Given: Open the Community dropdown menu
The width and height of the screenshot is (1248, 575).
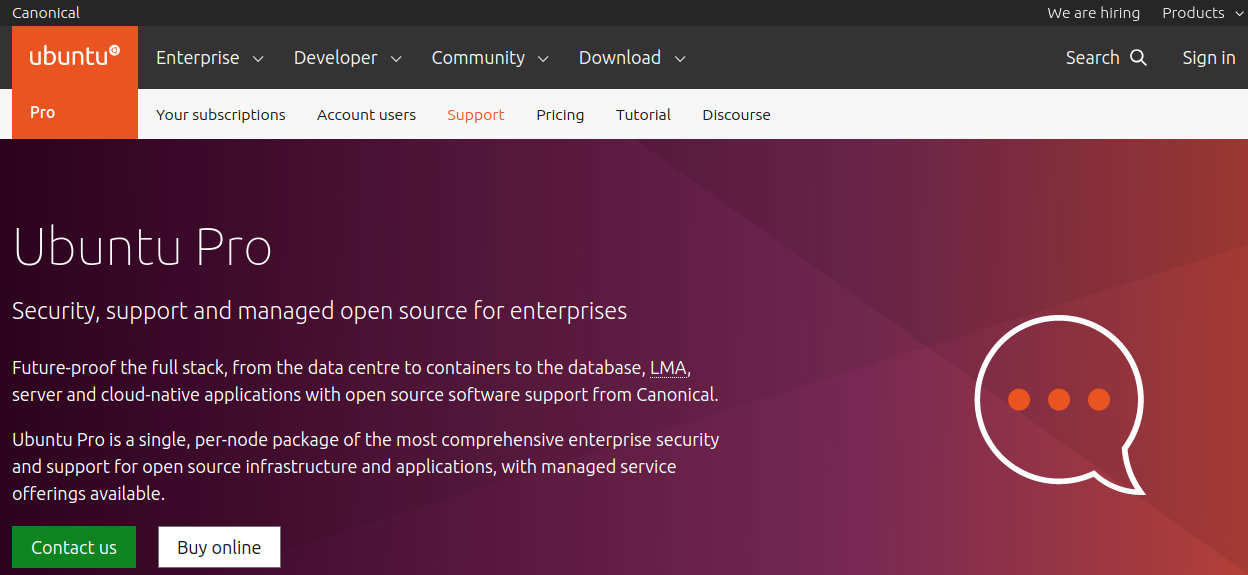Looking at the screenshot, I should (x=490, y=58).
